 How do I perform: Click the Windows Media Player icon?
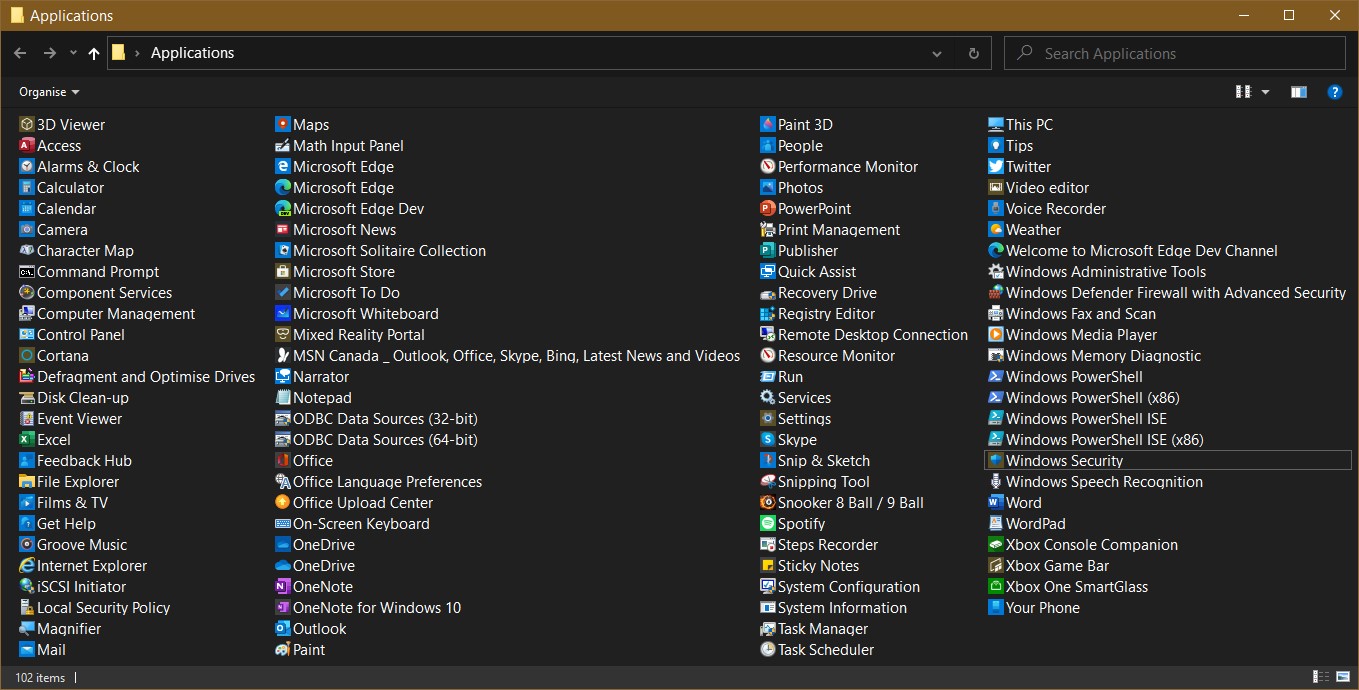pos(996,335)
